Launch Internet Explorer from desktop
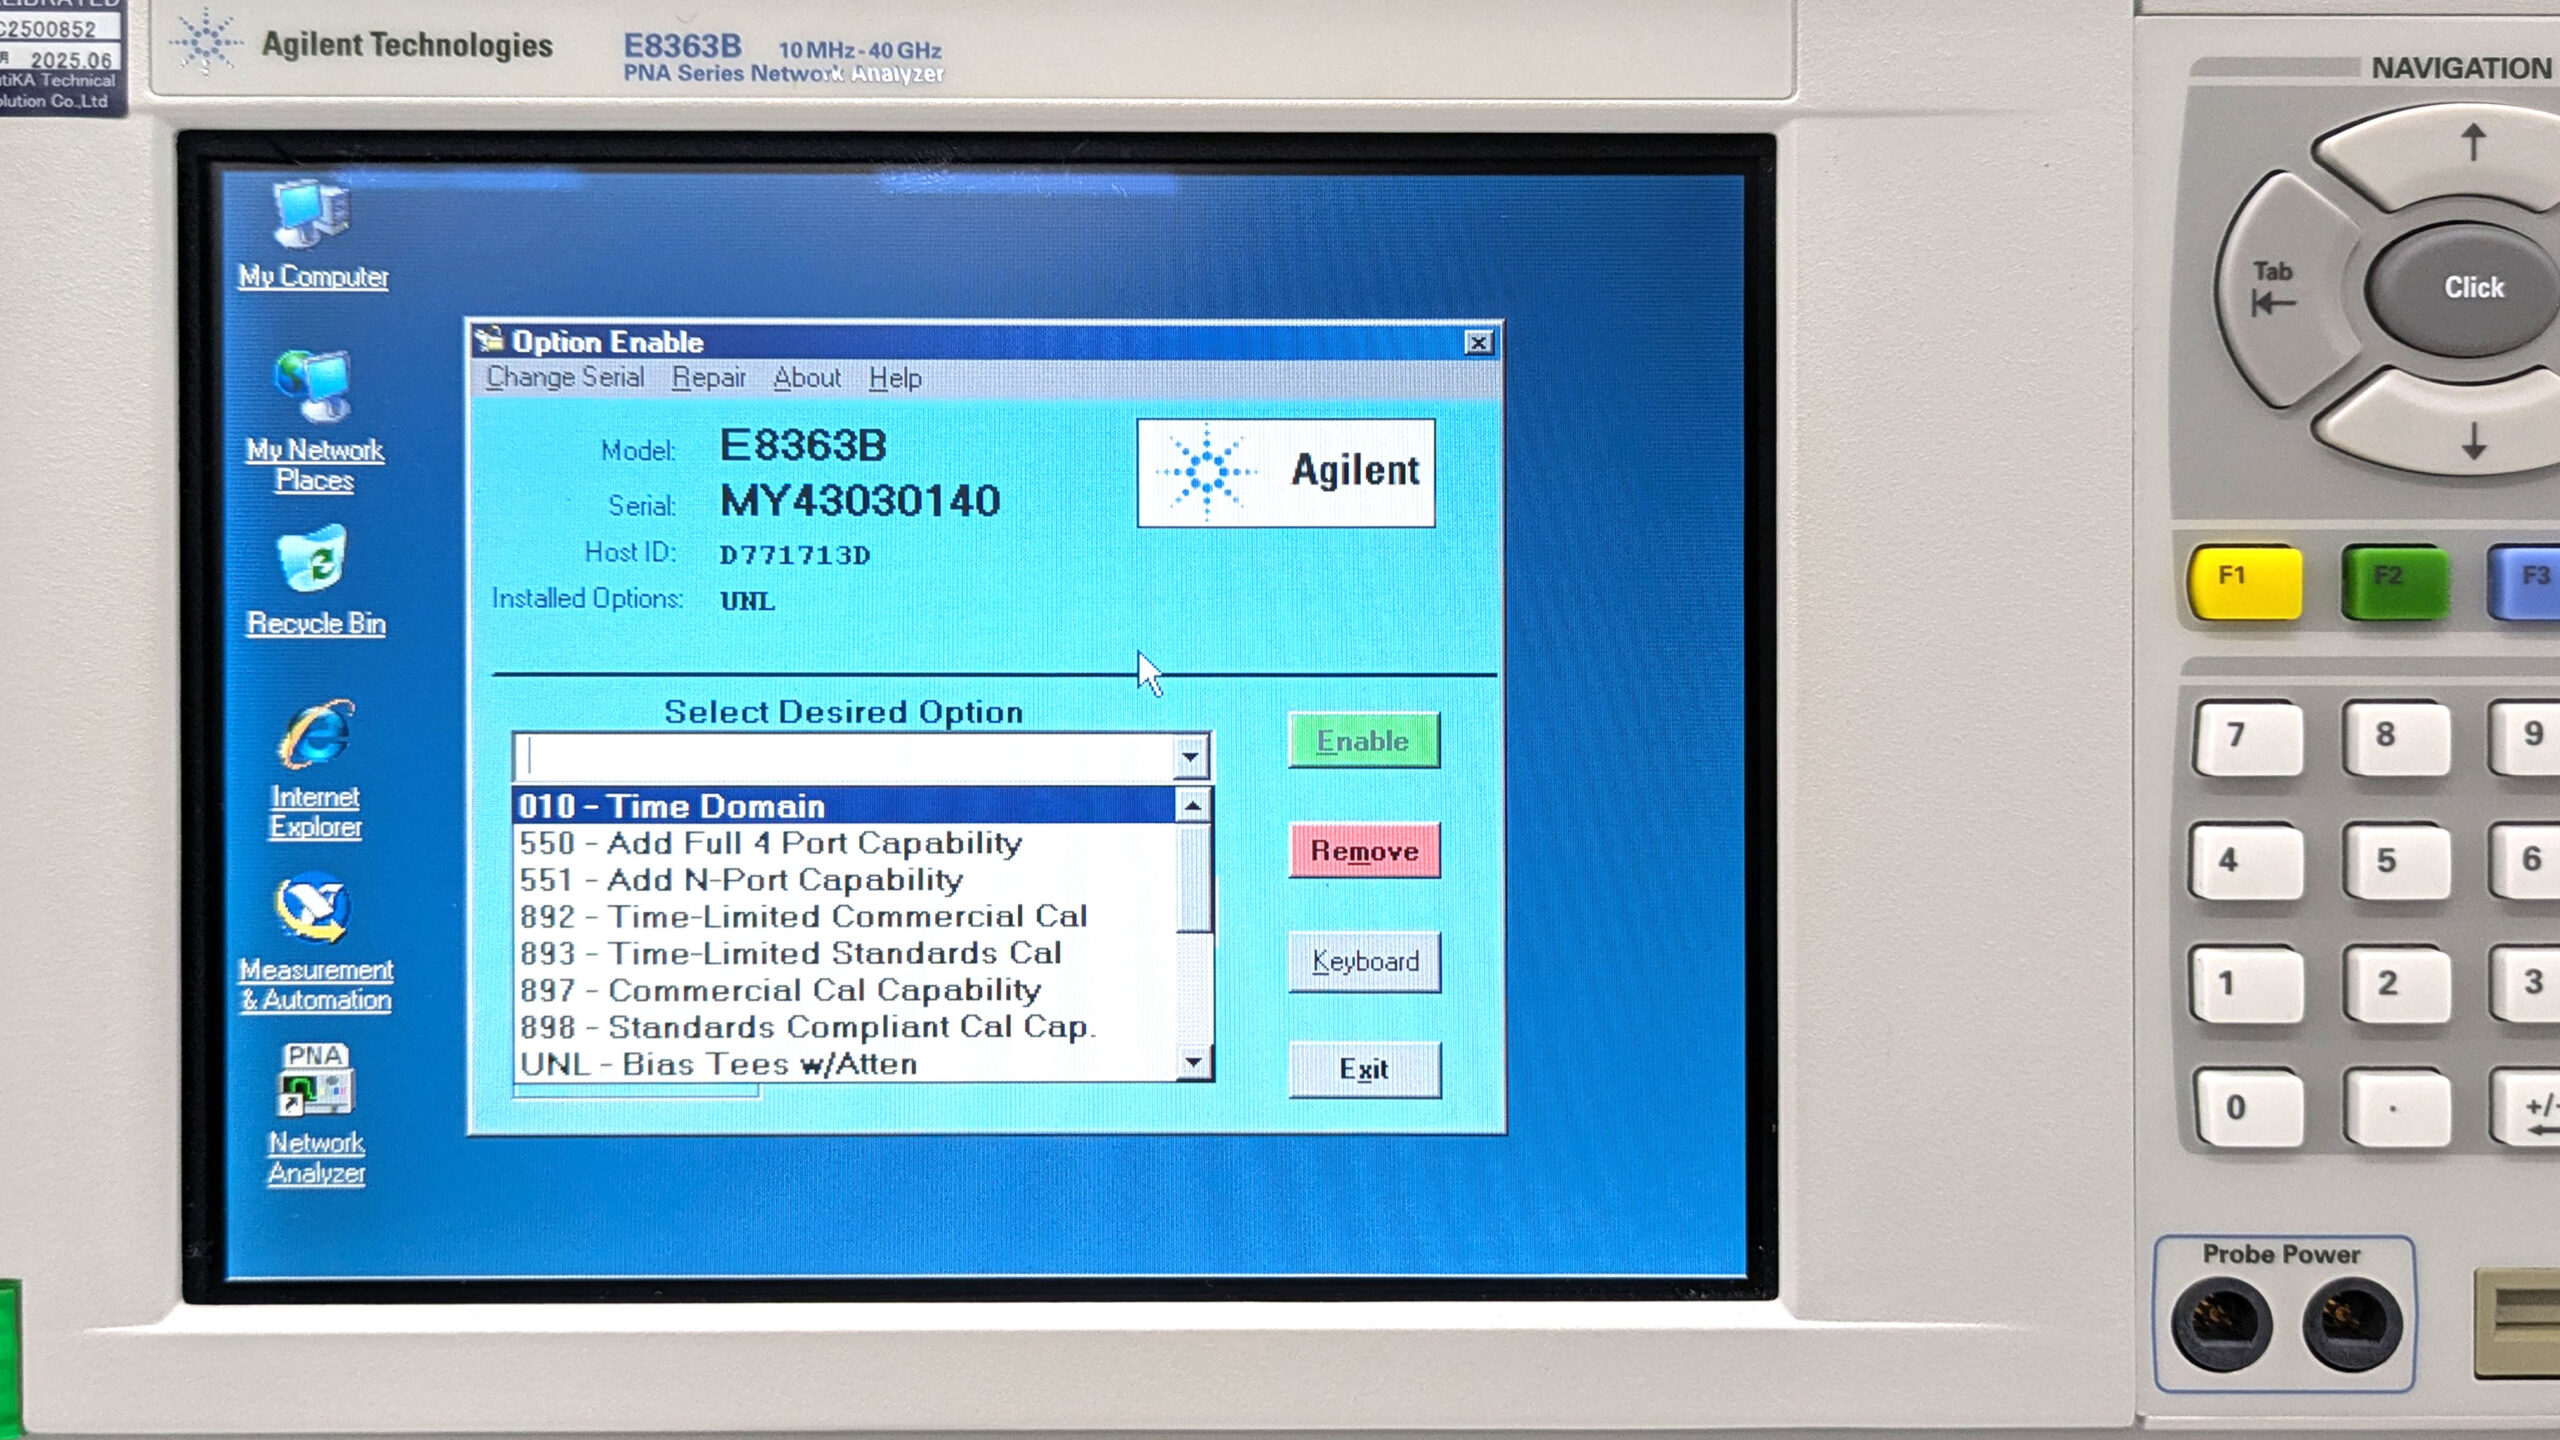This screenshot has height=1440, width=2560. 315,735
